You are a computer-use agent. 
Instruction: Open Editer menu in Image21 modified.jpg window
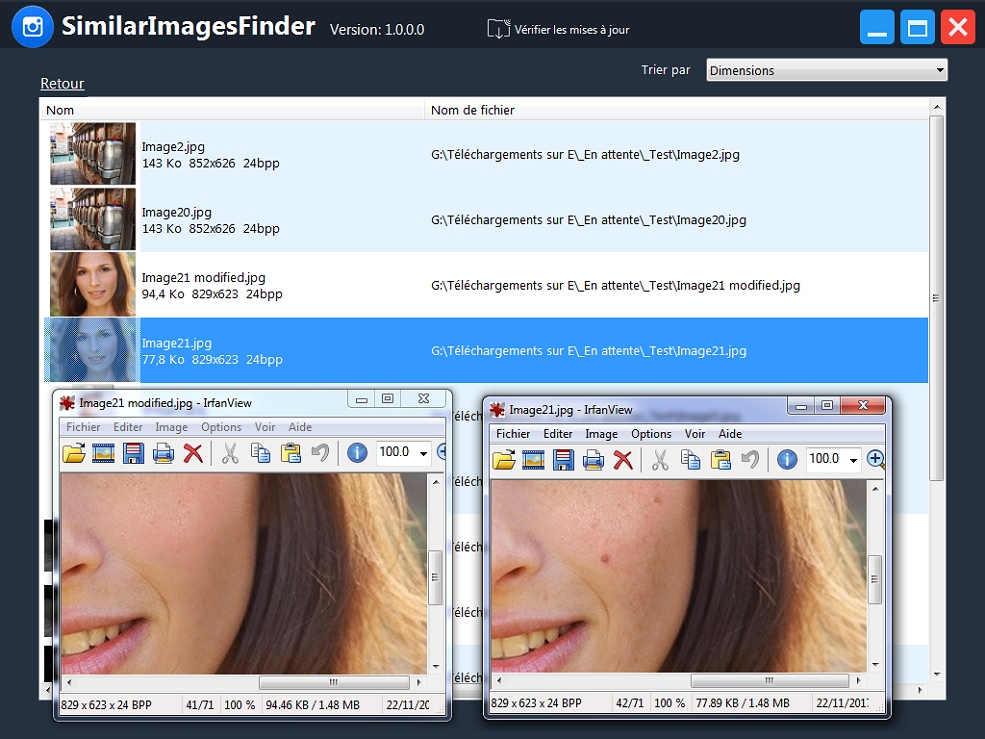tap(128, 427)
